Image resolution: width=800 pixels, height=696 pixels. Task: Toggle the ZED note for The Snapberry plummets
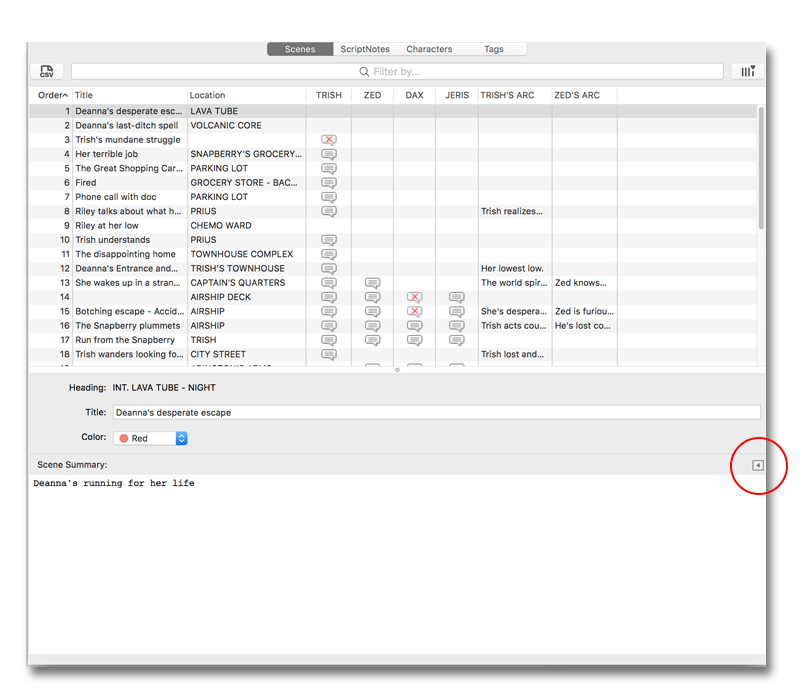[x=372, y=326]
